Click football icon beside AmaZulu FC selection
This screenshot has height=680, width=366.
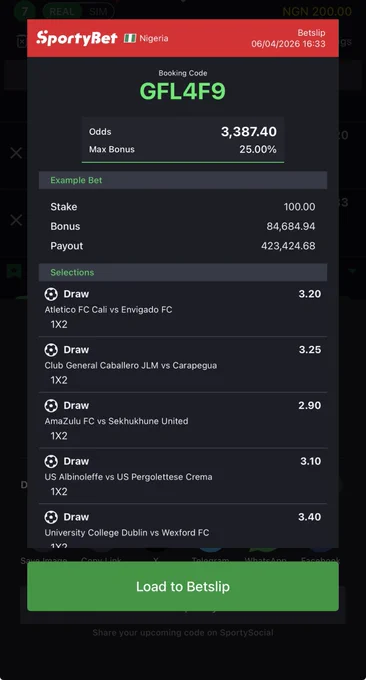(51, 405)
